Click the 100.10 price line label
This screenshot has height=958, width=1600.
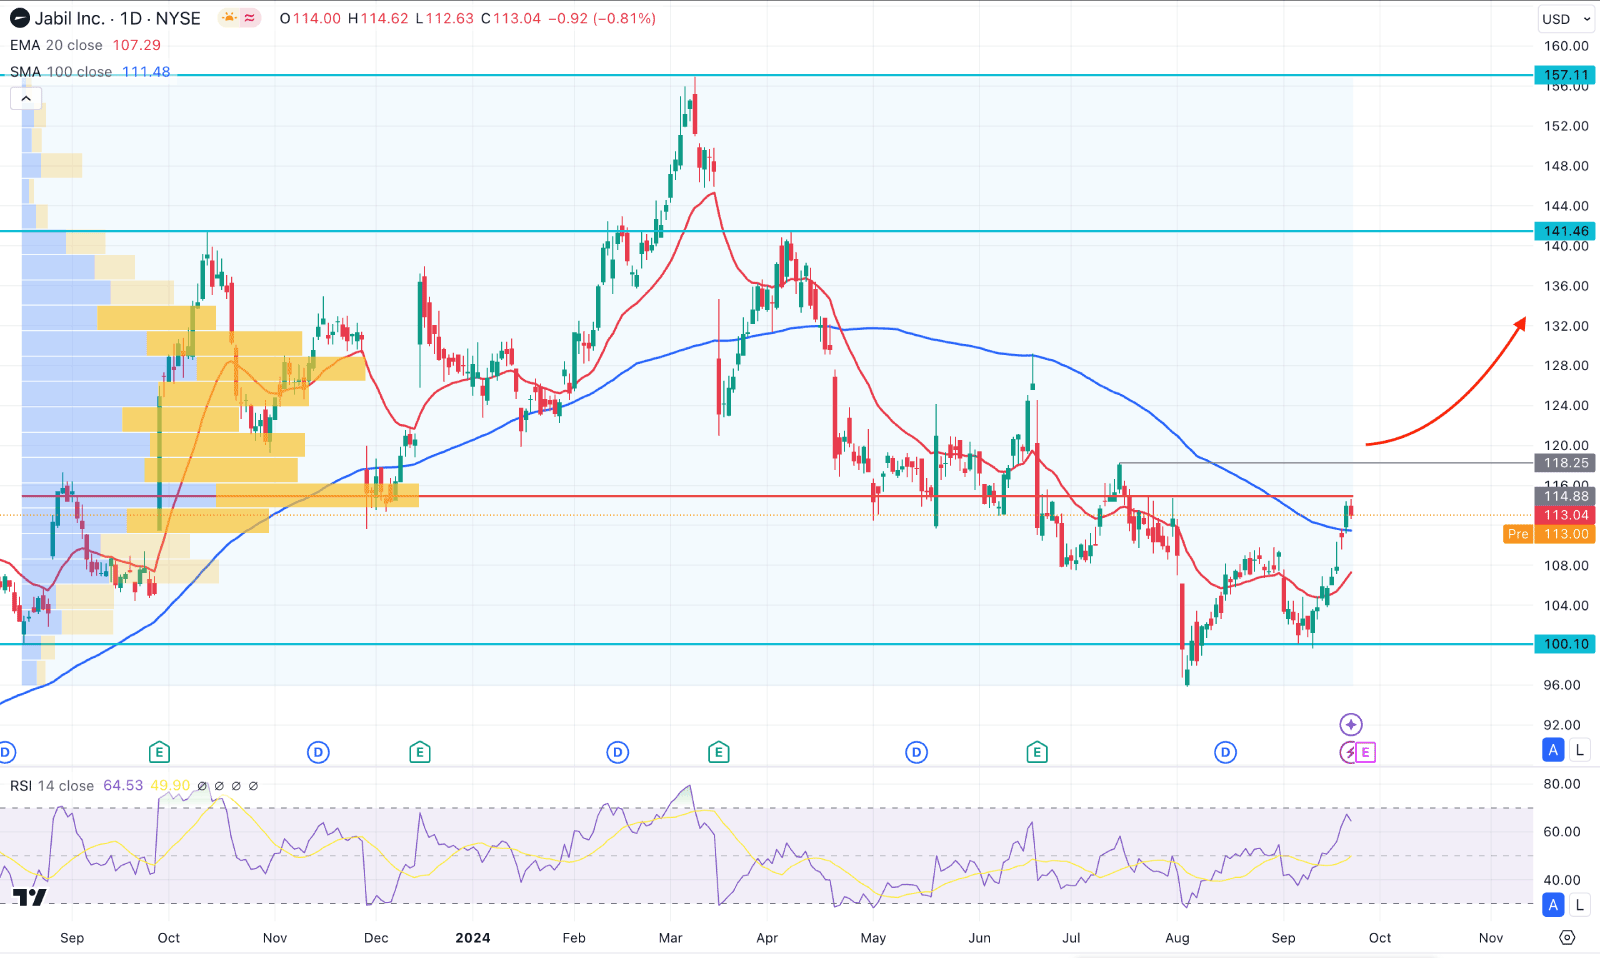[1565, 644]
